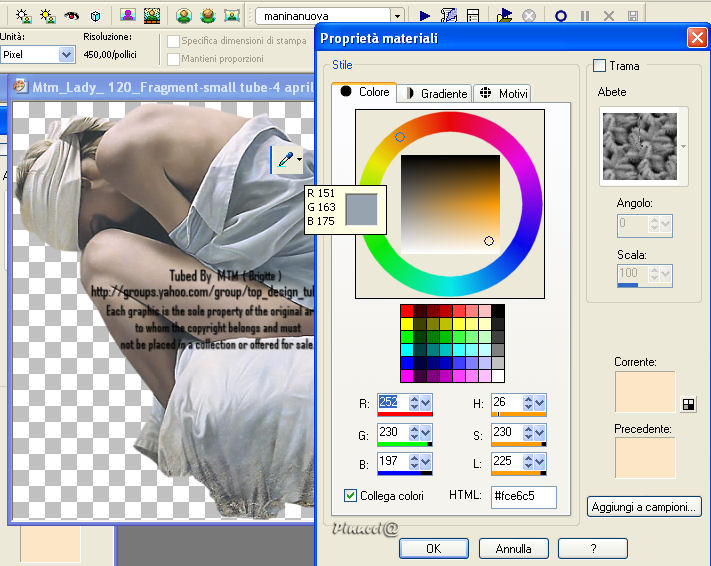Pick pure red swatch in basic colors grid
The width and height of the screenshot is (711, 566).
point(407,311)
